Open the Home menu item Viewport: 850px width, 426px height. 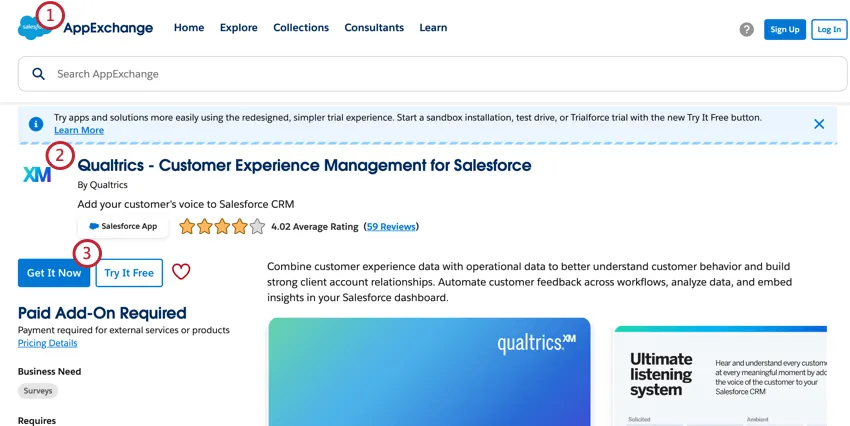(x=189, y=28)
